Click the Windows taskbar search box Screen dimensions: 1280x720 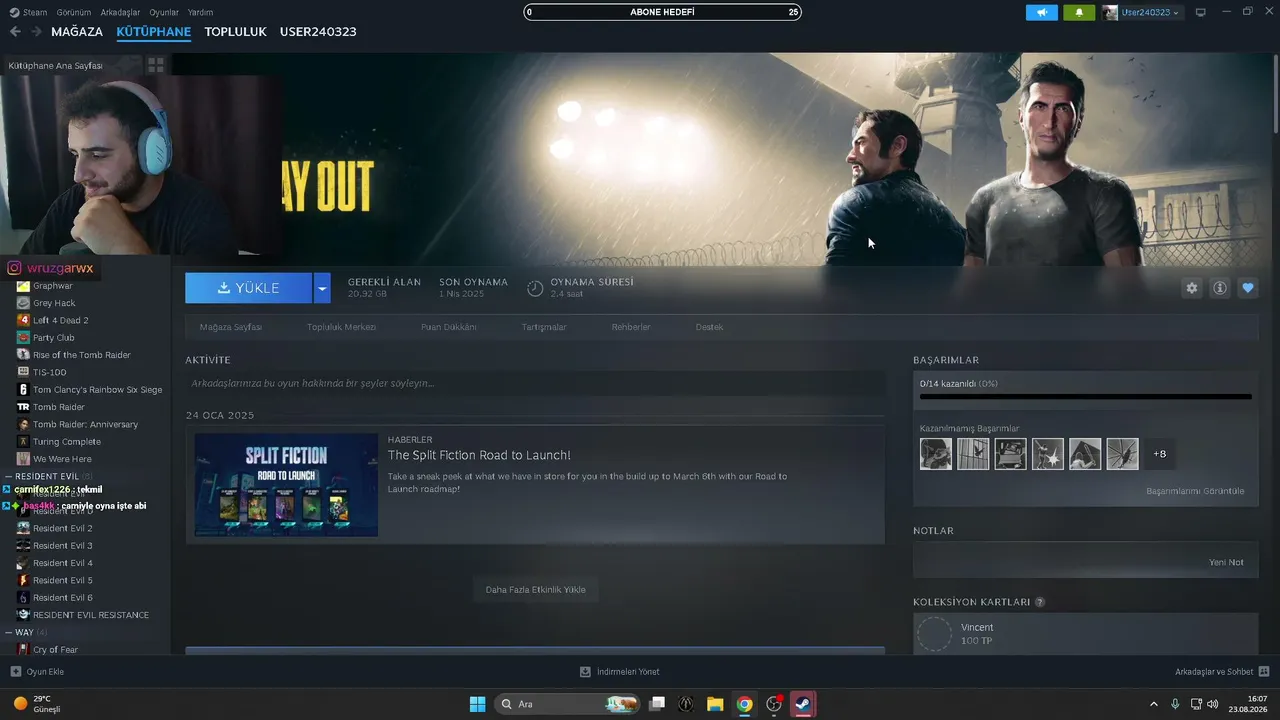[569, 704]
